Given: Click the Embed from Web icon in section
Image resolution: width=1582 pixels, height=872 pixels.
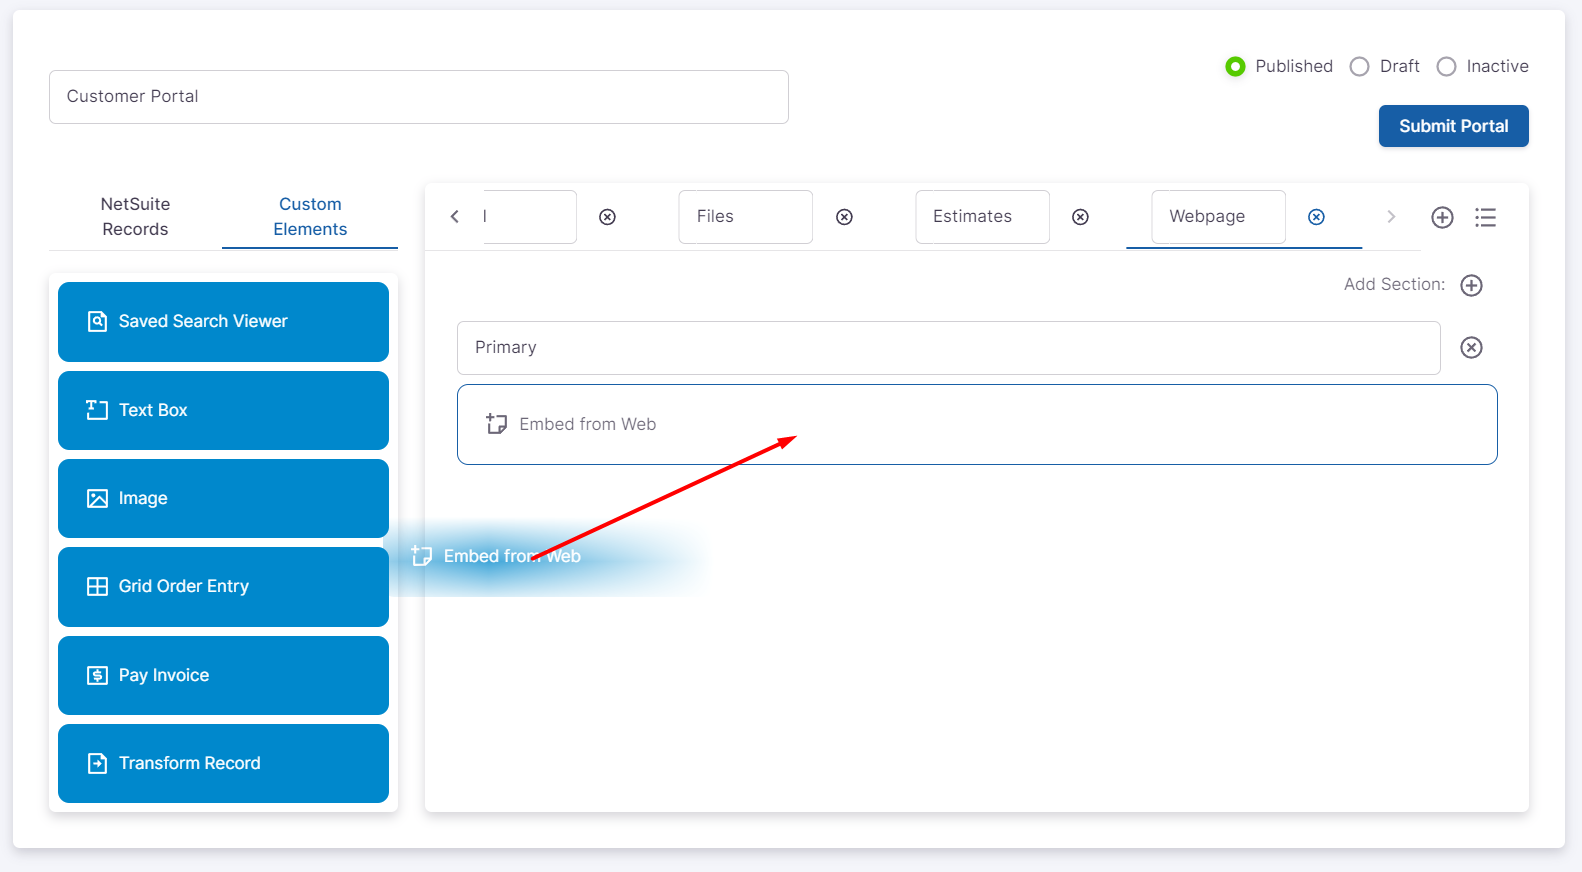Looking at the screenshot, I should [x=496, y=424].
